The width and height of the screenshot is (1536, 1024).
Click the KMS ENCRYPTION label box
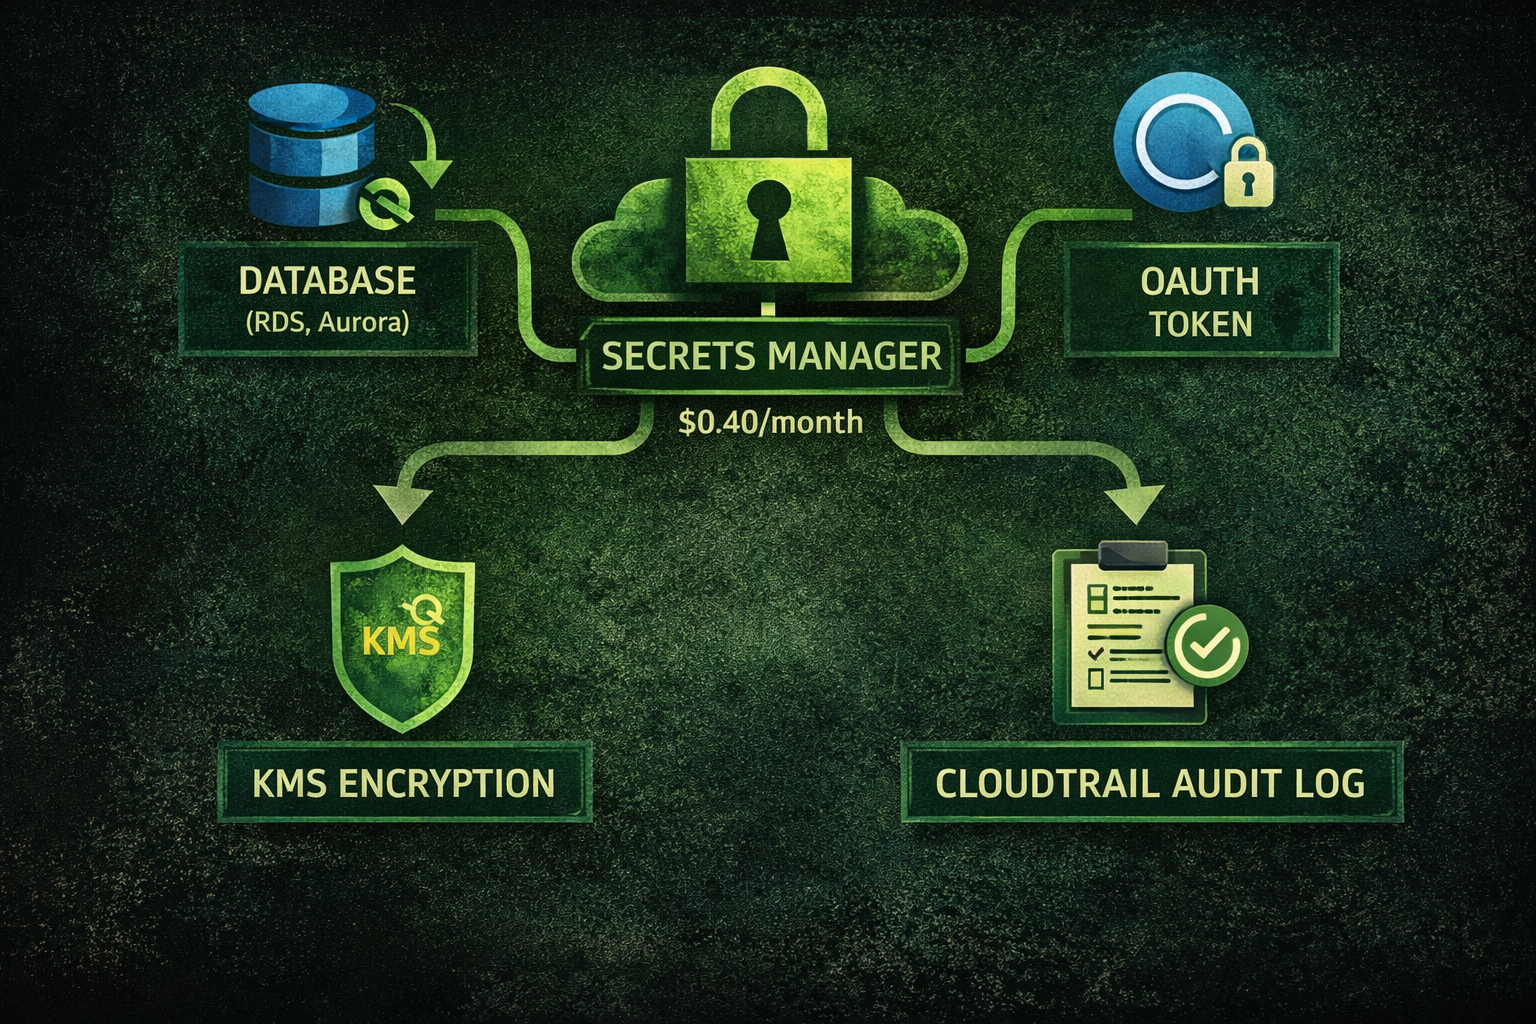pyautogui.click(x=404, y=783)
